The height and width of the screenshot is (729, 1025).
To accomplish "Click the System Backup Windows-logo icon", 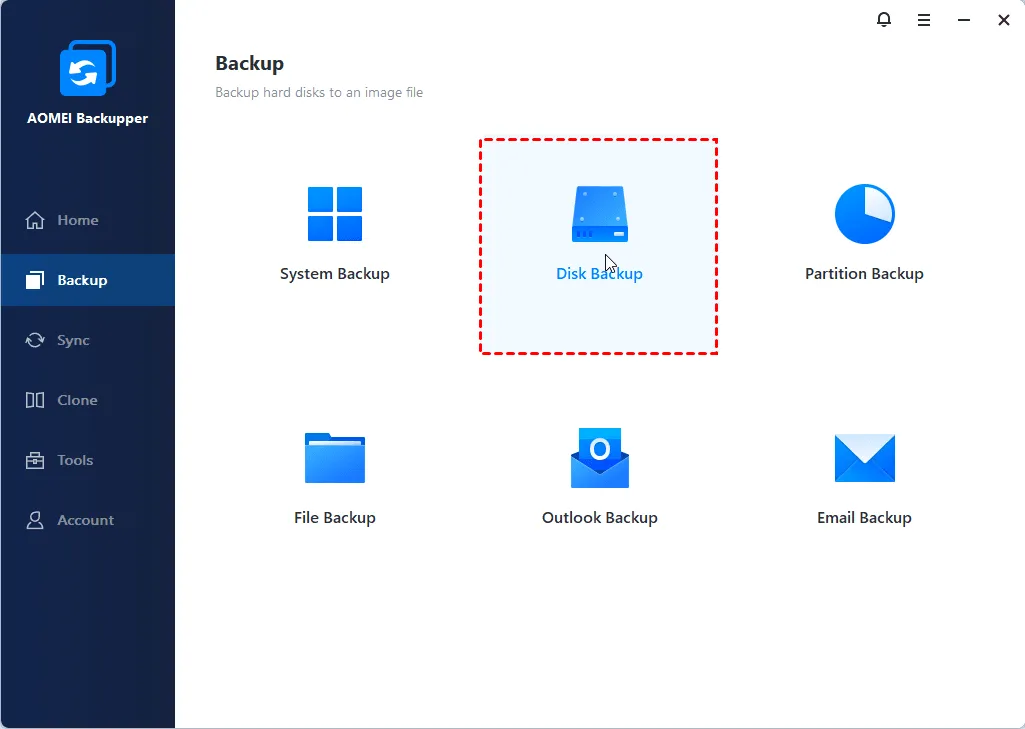I will click(335, 214).
